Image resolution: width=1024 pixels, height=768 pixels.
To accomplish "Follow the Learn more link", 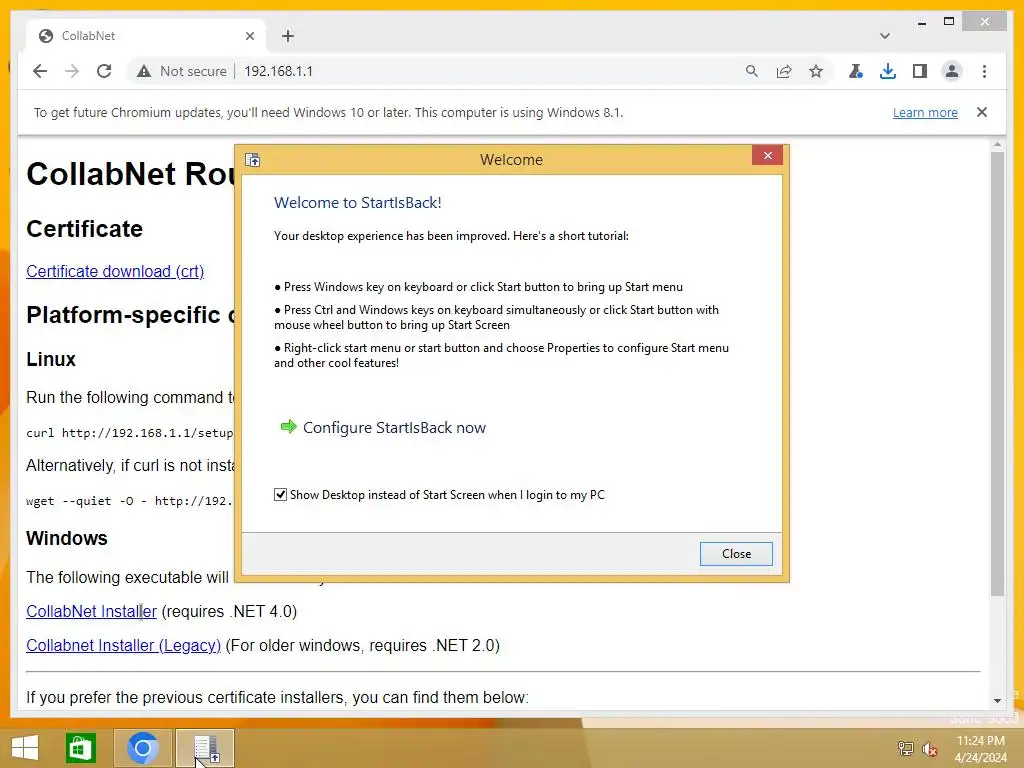I will (x=925, y=112).
